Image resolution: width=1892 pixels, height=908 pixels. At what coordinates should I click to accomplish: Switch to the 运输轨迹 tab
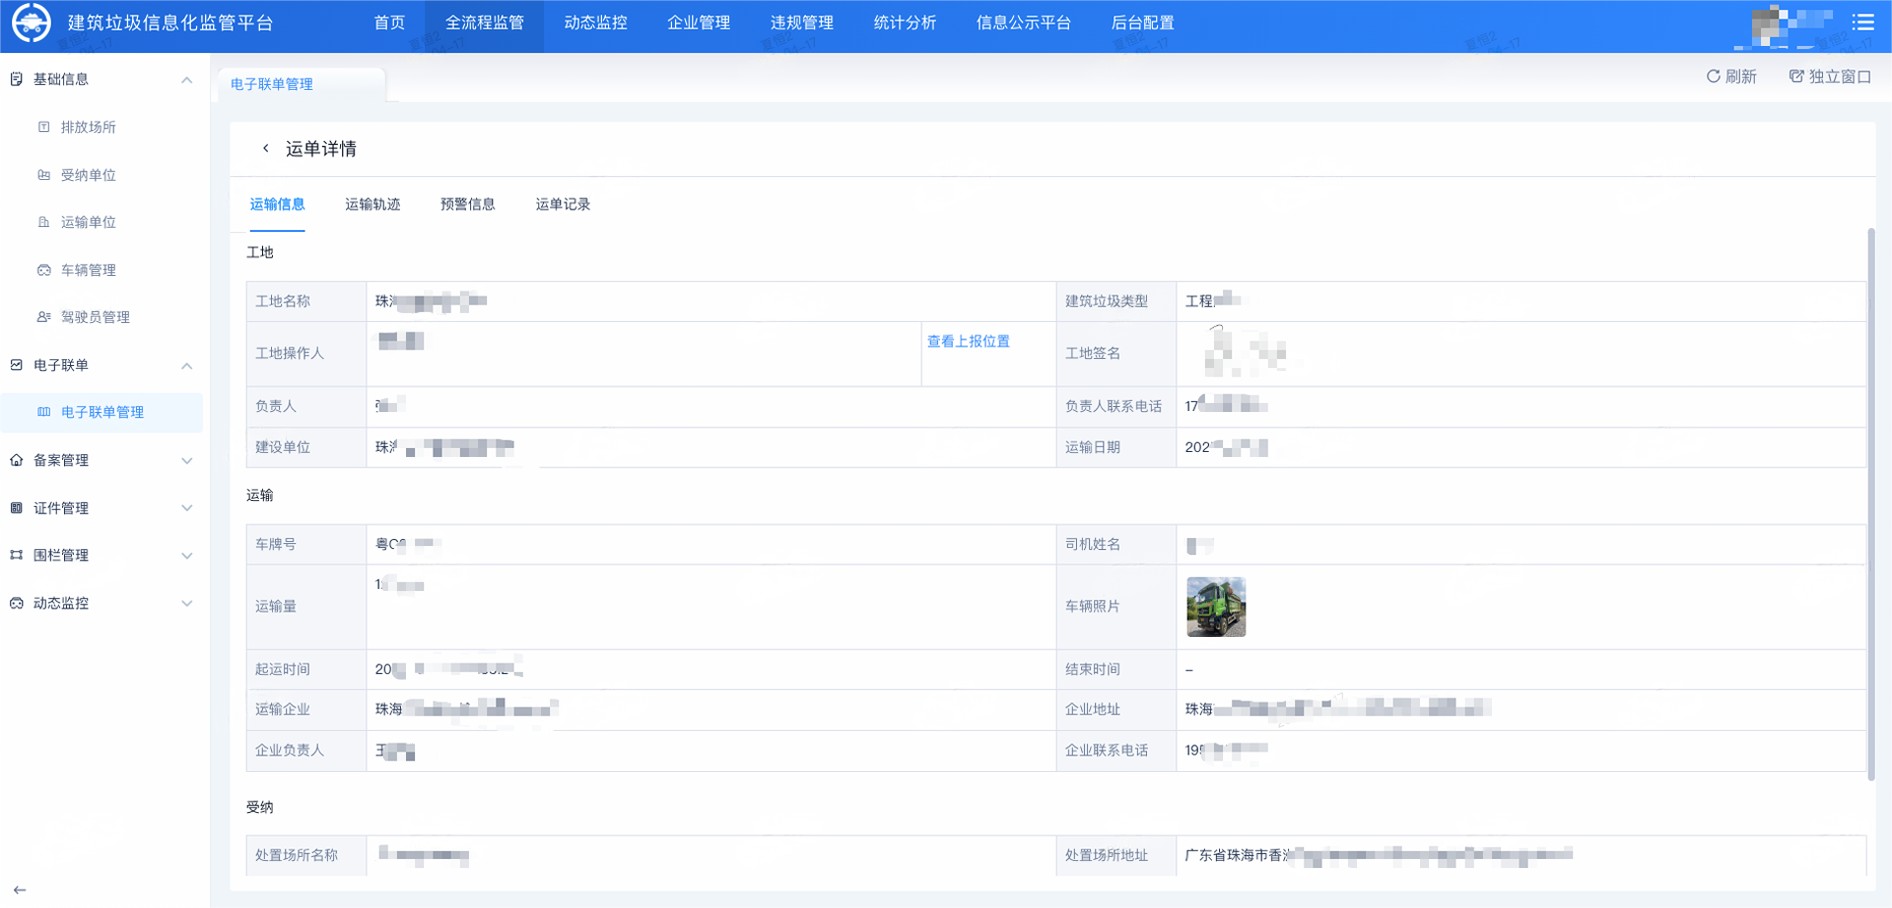372,204
